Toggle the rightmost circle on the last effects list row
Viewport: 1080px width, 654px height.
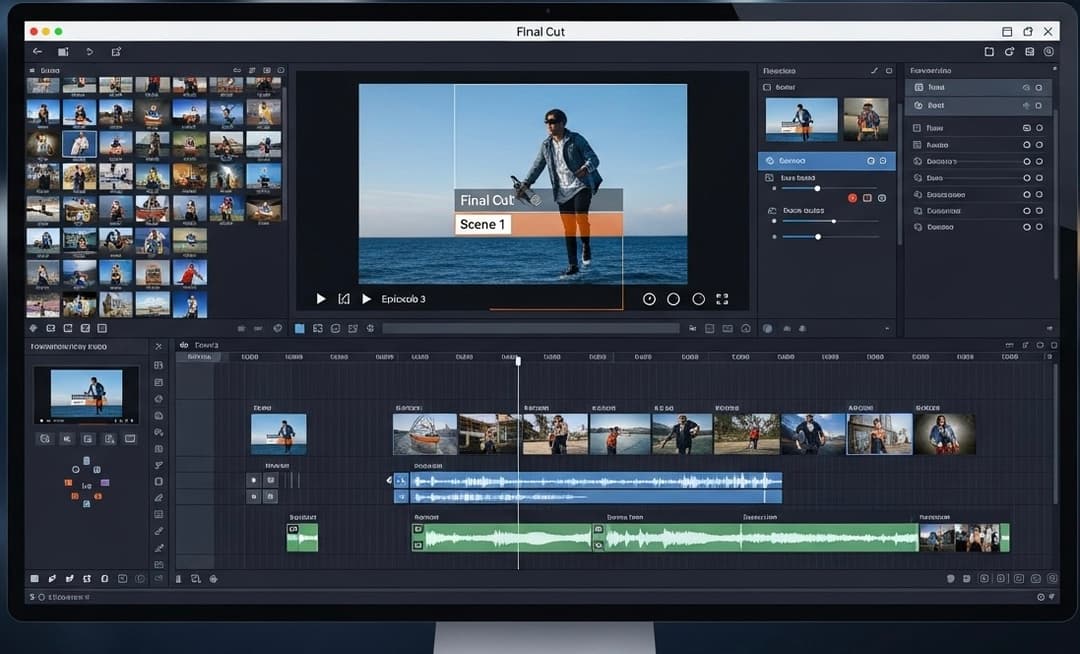click(1039, 227)
